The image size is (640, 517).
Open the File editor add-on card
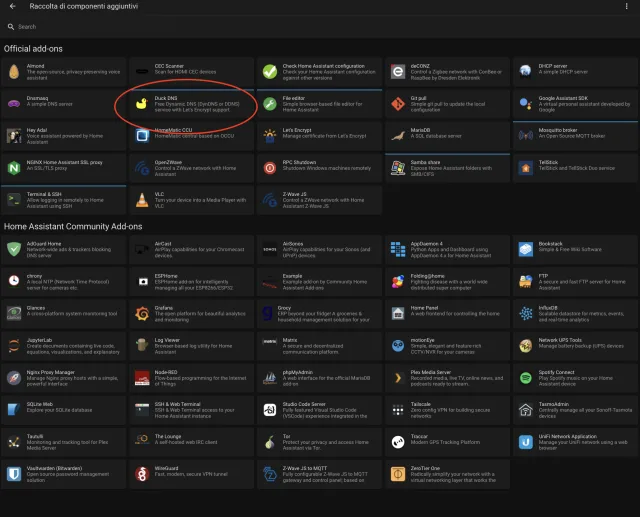point(320,103)
